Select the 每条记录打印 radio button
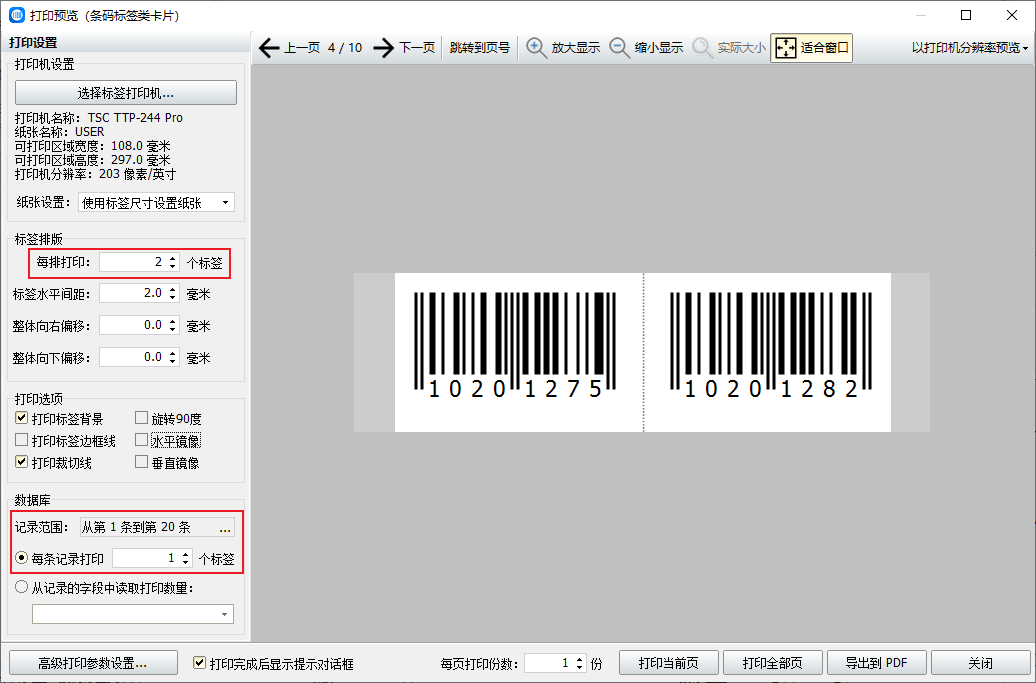 (22, 558)
